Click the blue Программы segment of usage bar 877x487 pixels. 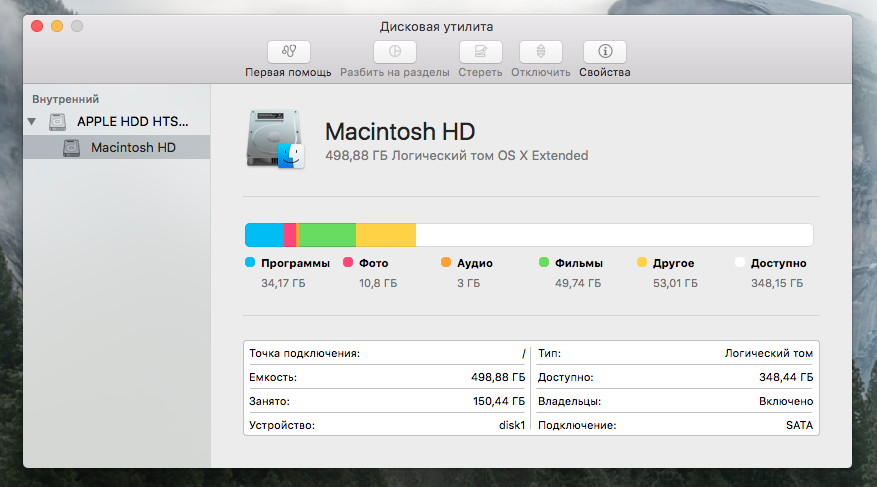point(264,235)
